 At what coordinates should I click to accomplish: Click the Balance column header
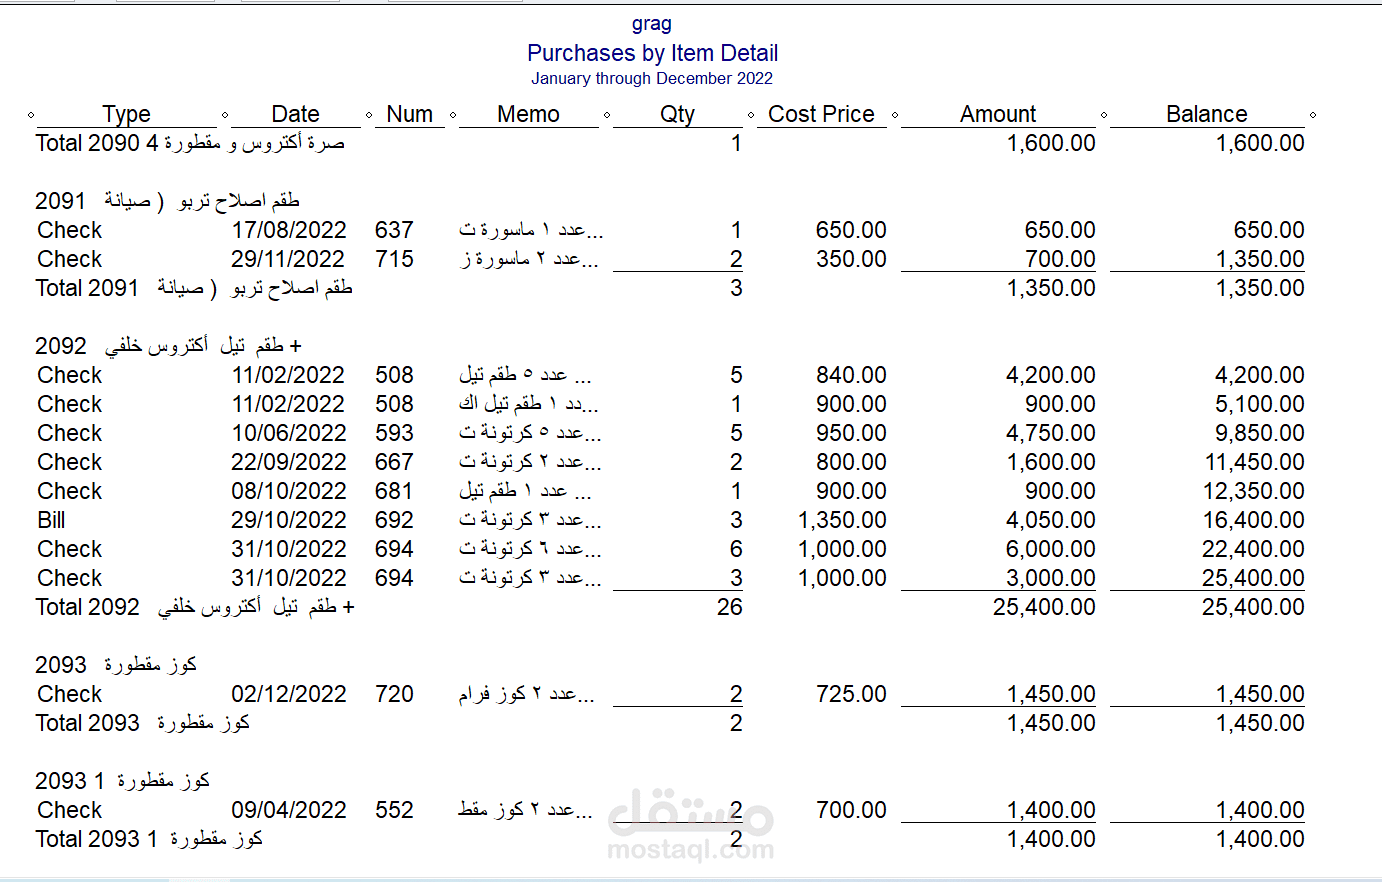point(1206,114)
